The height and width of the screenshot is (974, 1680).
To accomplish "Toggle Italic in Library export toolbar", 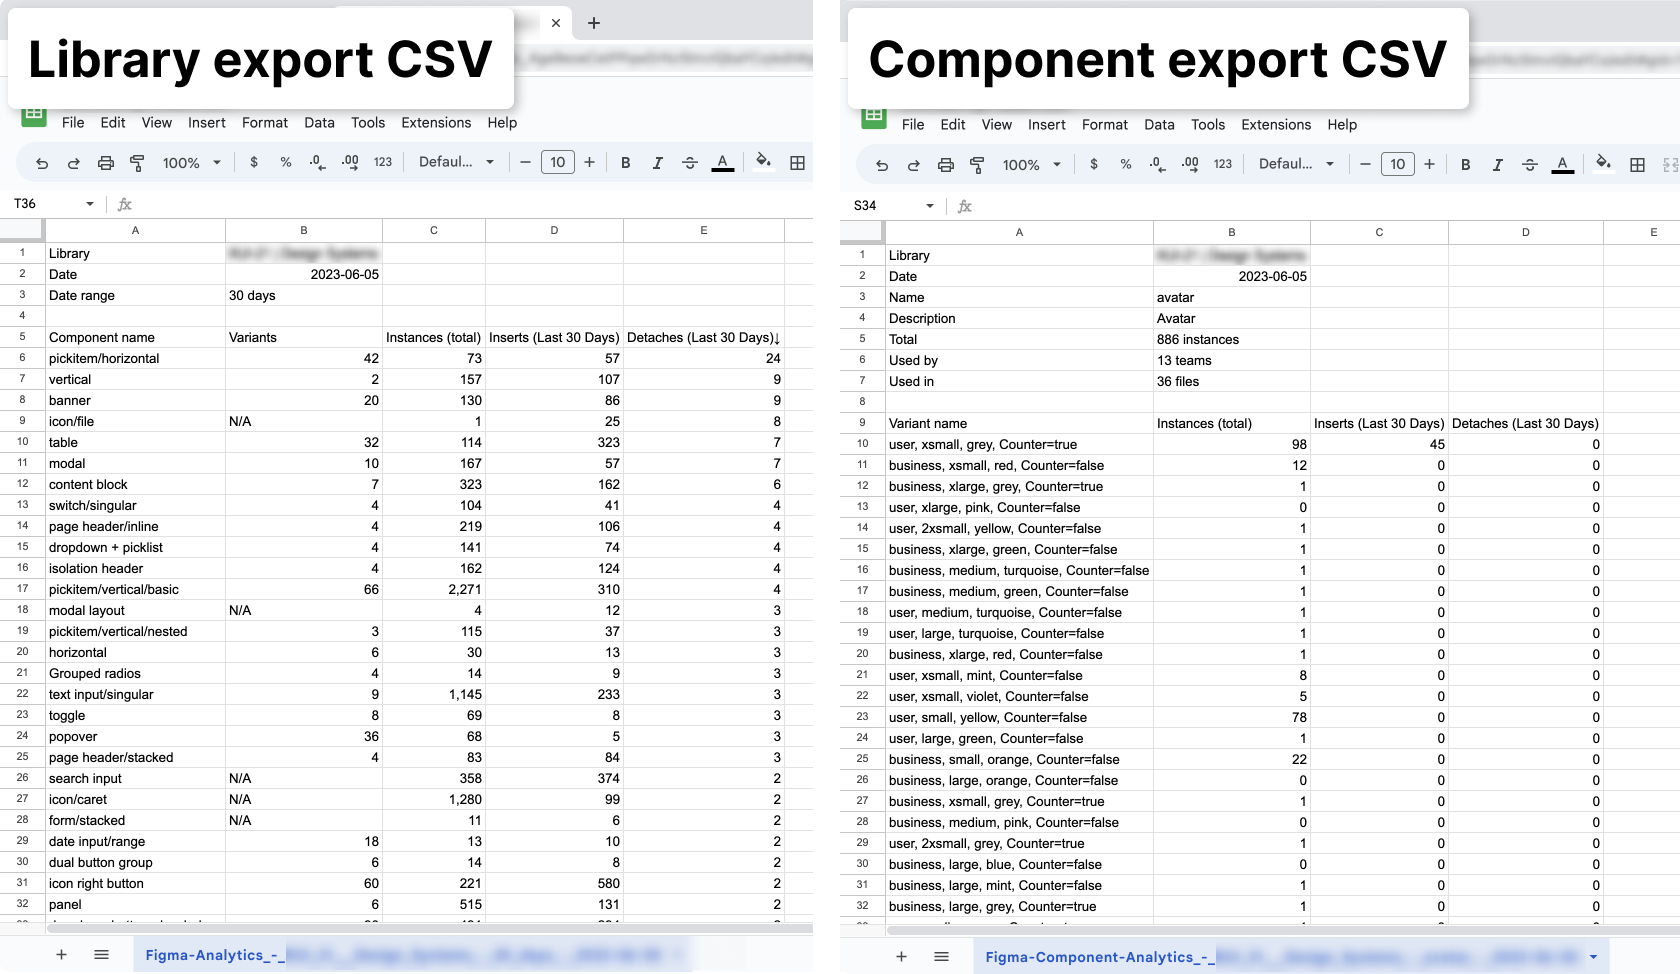I will click(658, 163).
